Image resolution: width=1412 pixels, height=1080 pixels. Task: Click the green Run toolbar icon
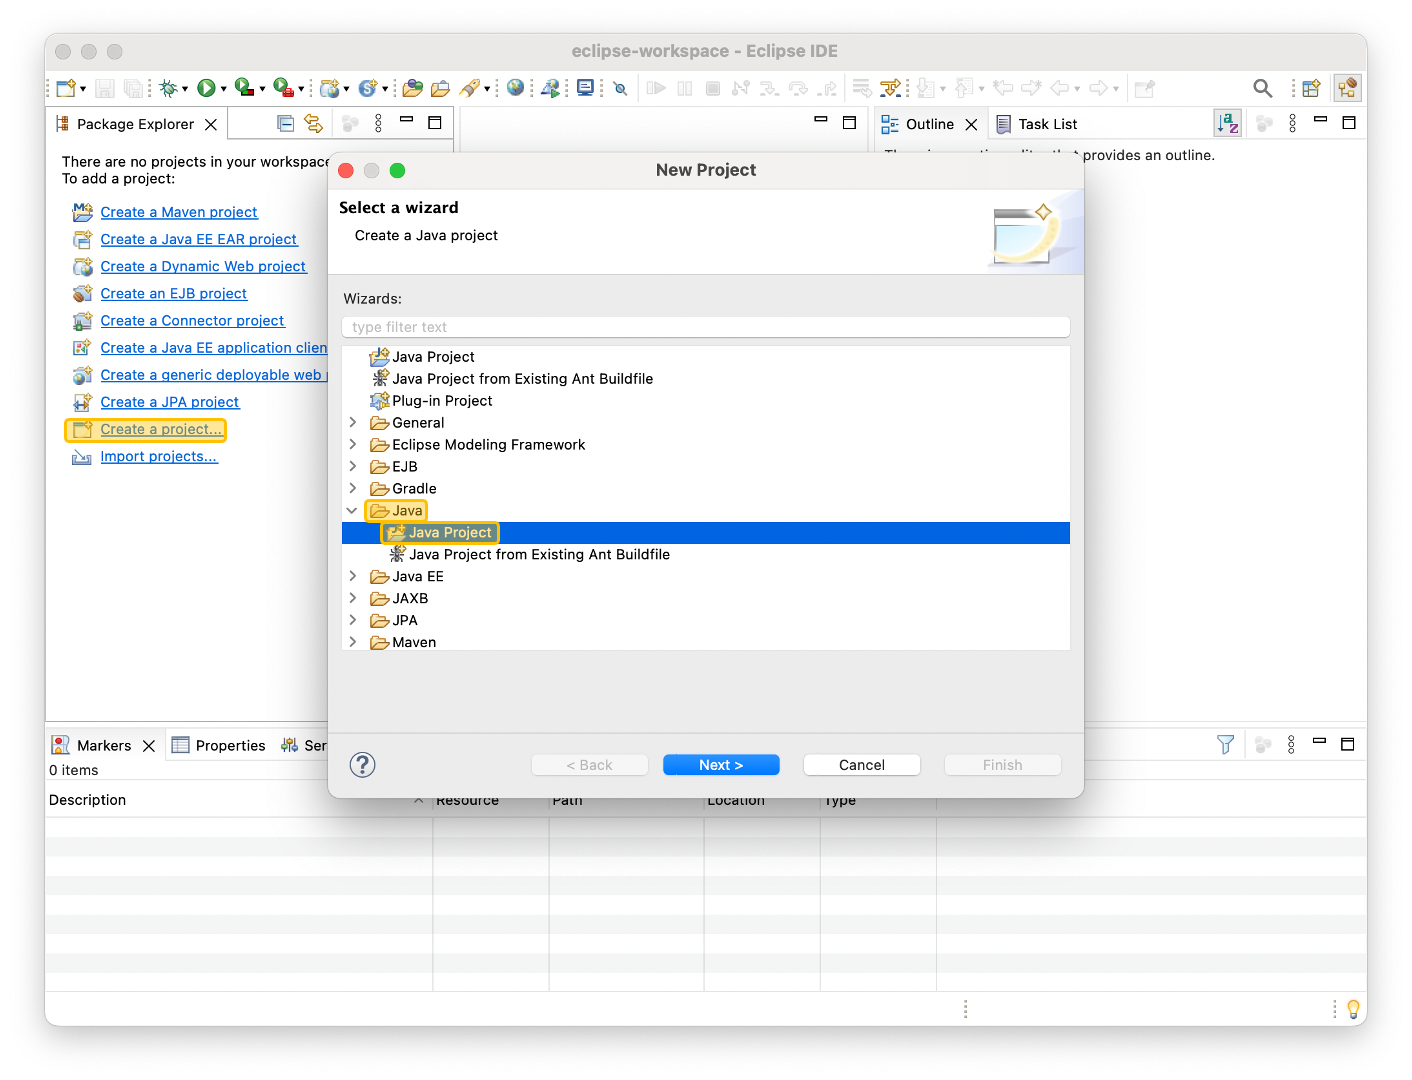pos(206,88)
